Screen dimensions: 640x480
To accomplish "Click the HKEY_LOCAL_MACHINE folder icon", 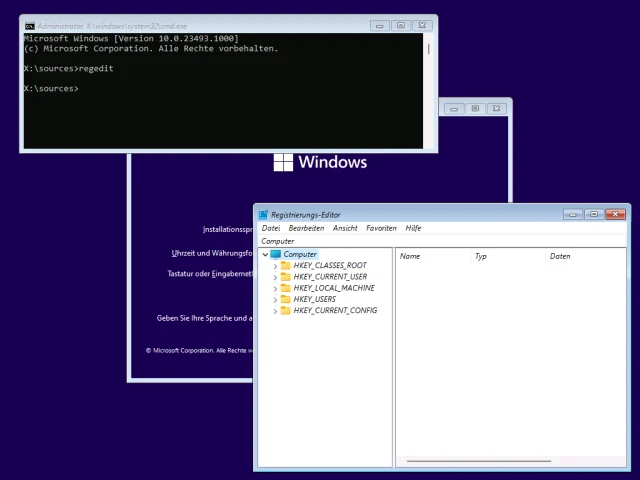I will [286, 288].
